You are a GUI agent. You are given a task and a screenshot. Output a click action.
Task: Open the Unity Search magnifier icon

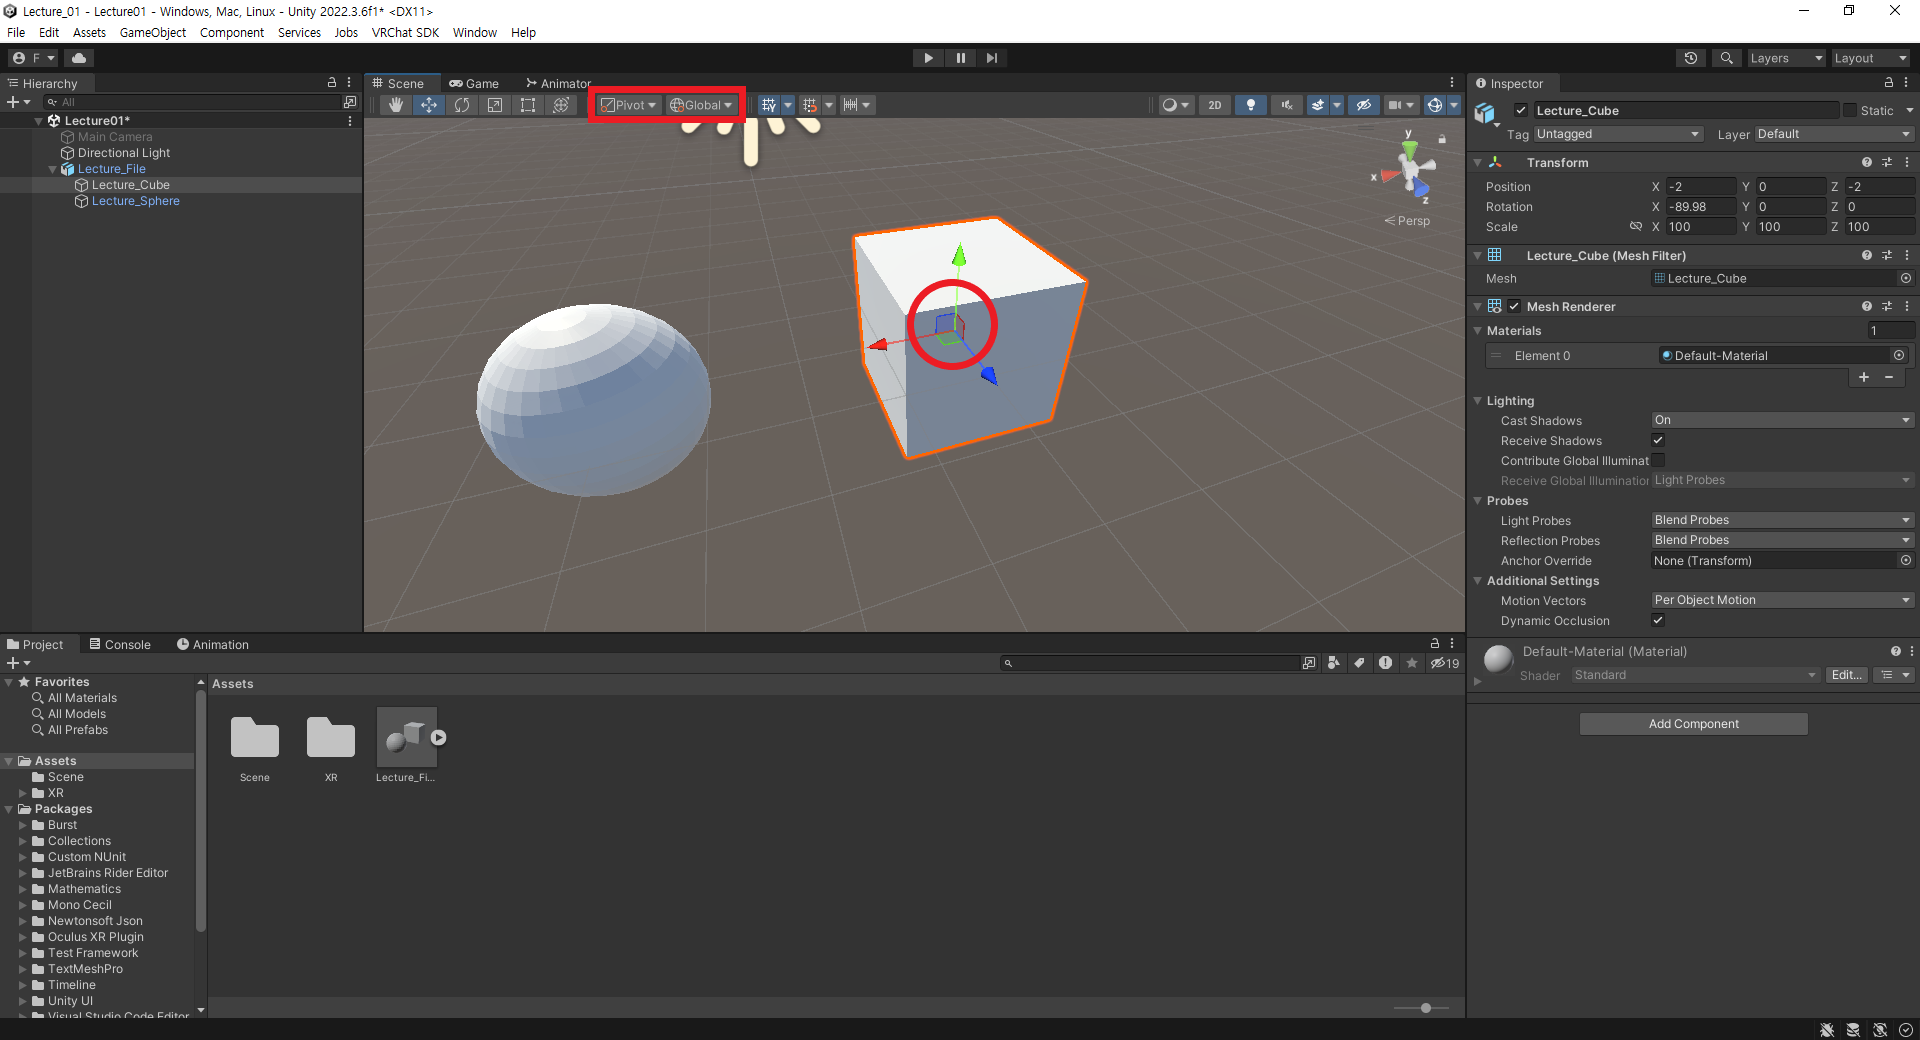pyautogui.click(x=1726, y=58)
